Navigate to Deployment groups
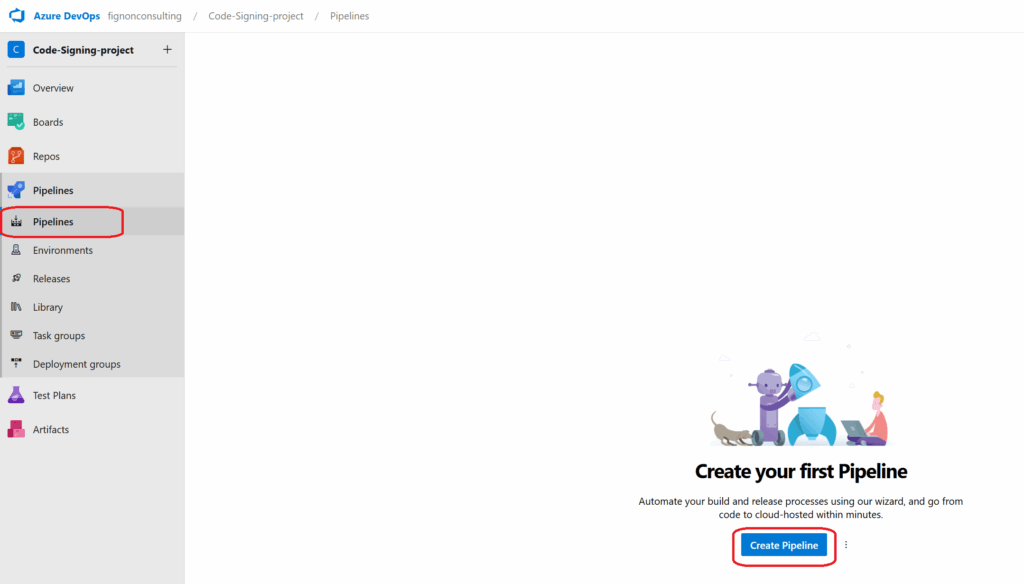This screenshot has width=1024, height=584. click(x=76, y=364)
